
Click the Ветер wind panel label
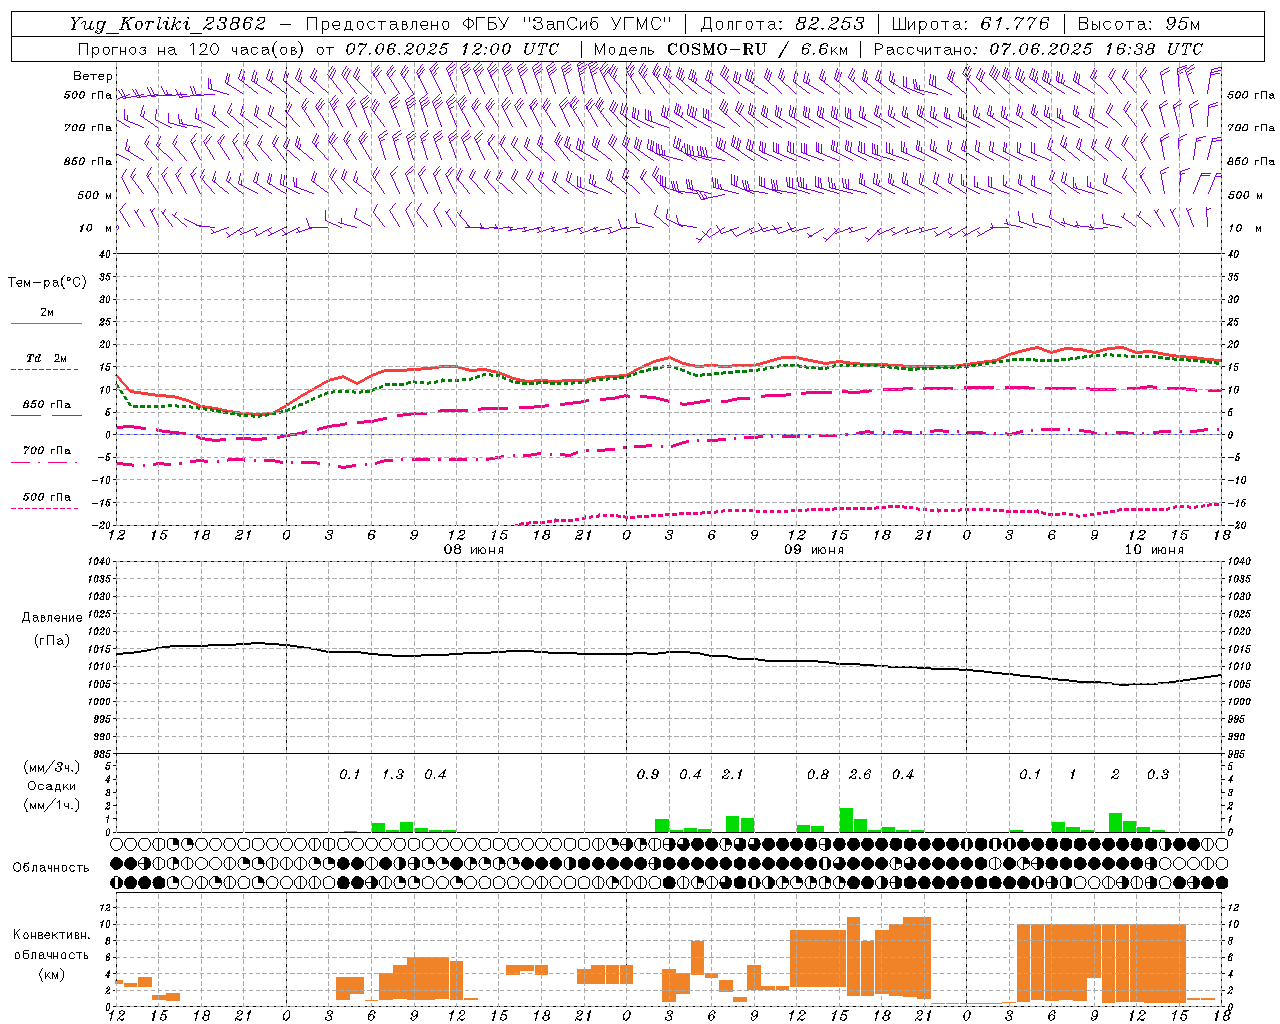pos(93,76)
